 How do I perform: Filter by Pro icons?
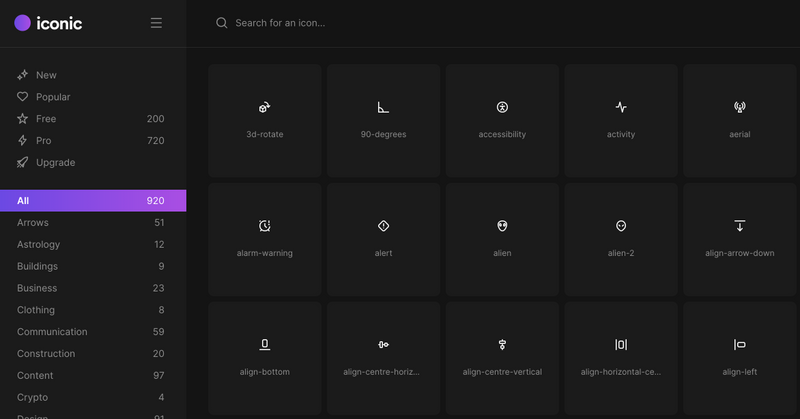pos(93,140)
